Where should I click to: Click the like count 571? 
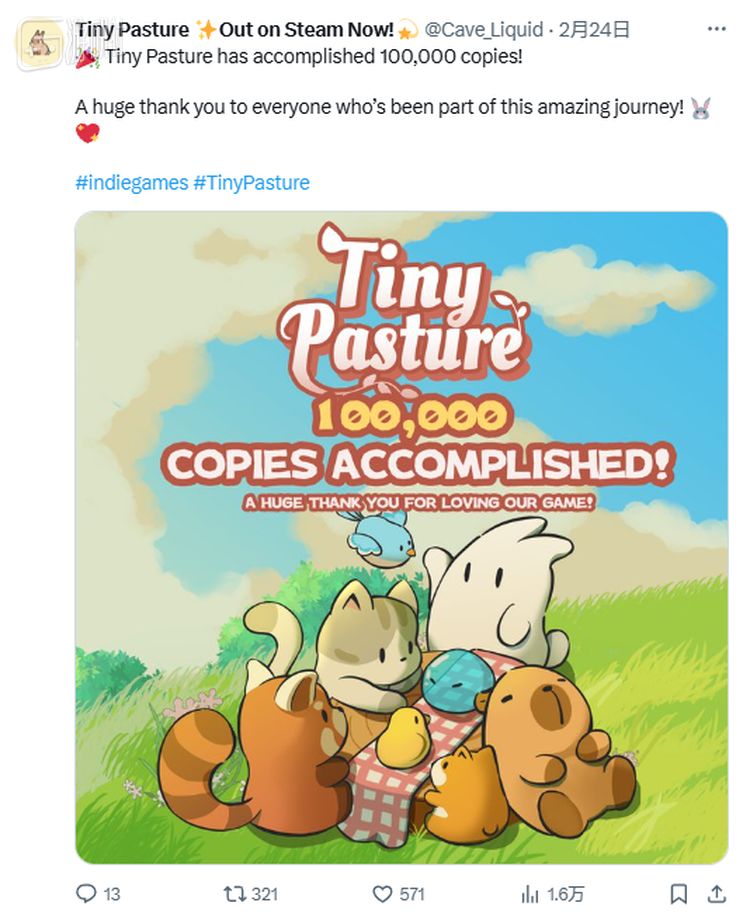[x=412, y=894]
